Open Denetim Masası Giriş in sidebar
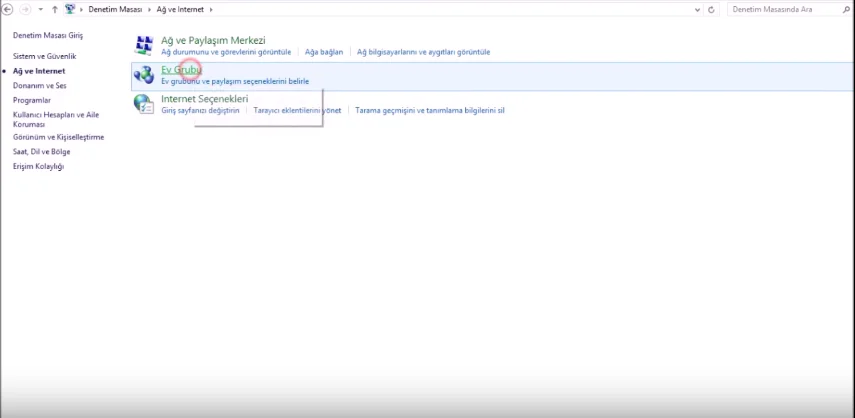This screenshot has height=418, width=855. [x=48, y=35]
